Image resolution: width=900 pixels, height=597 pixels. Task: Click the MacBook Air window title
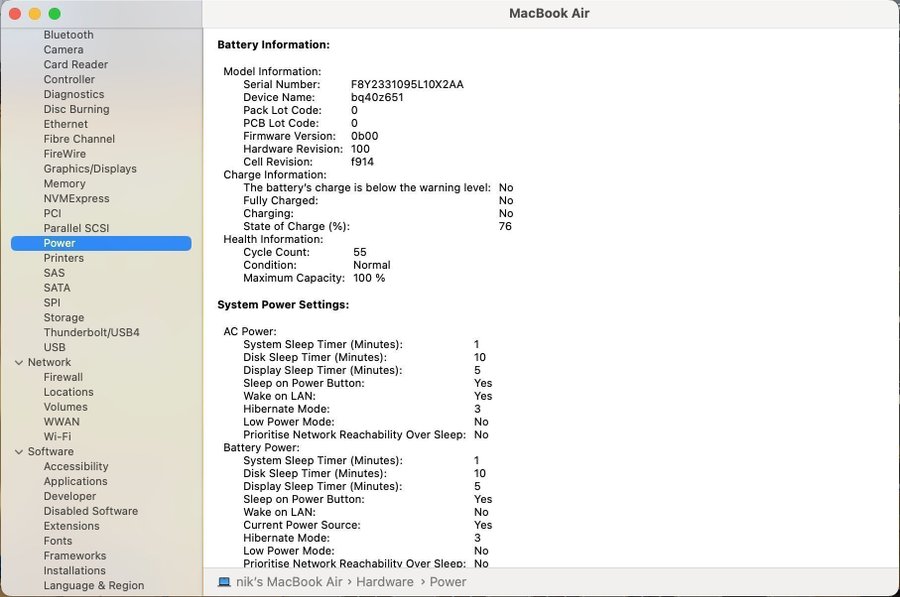[x=549, y=13]
